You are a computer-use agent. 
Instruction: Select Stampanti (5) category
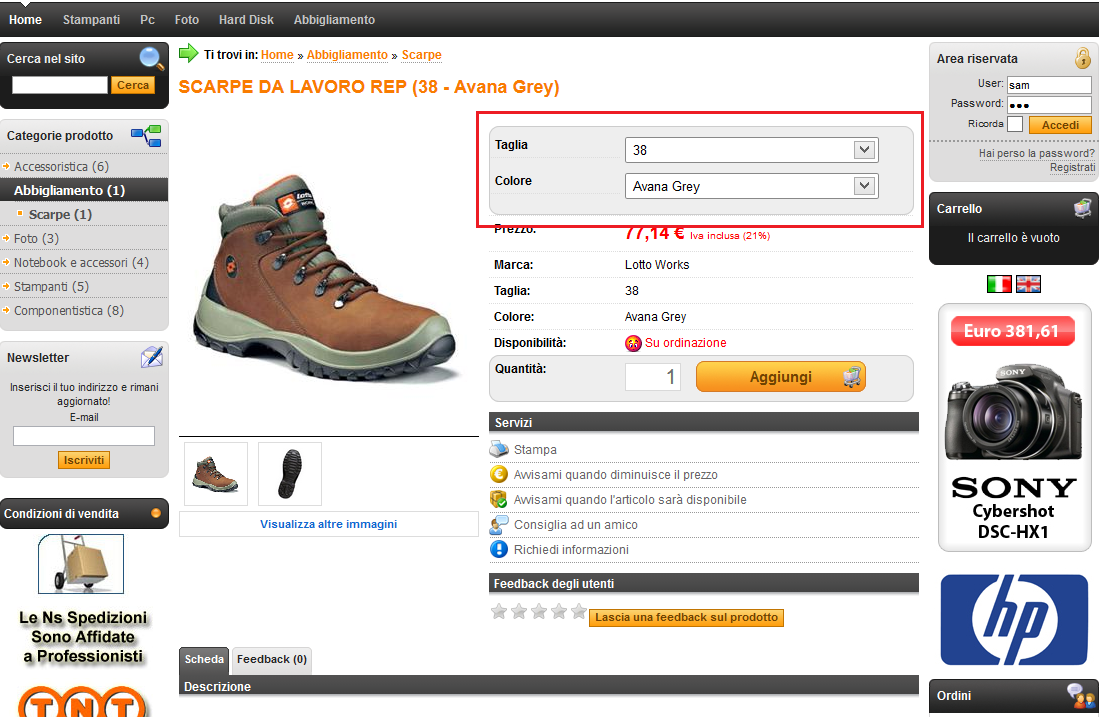(51, 287)
